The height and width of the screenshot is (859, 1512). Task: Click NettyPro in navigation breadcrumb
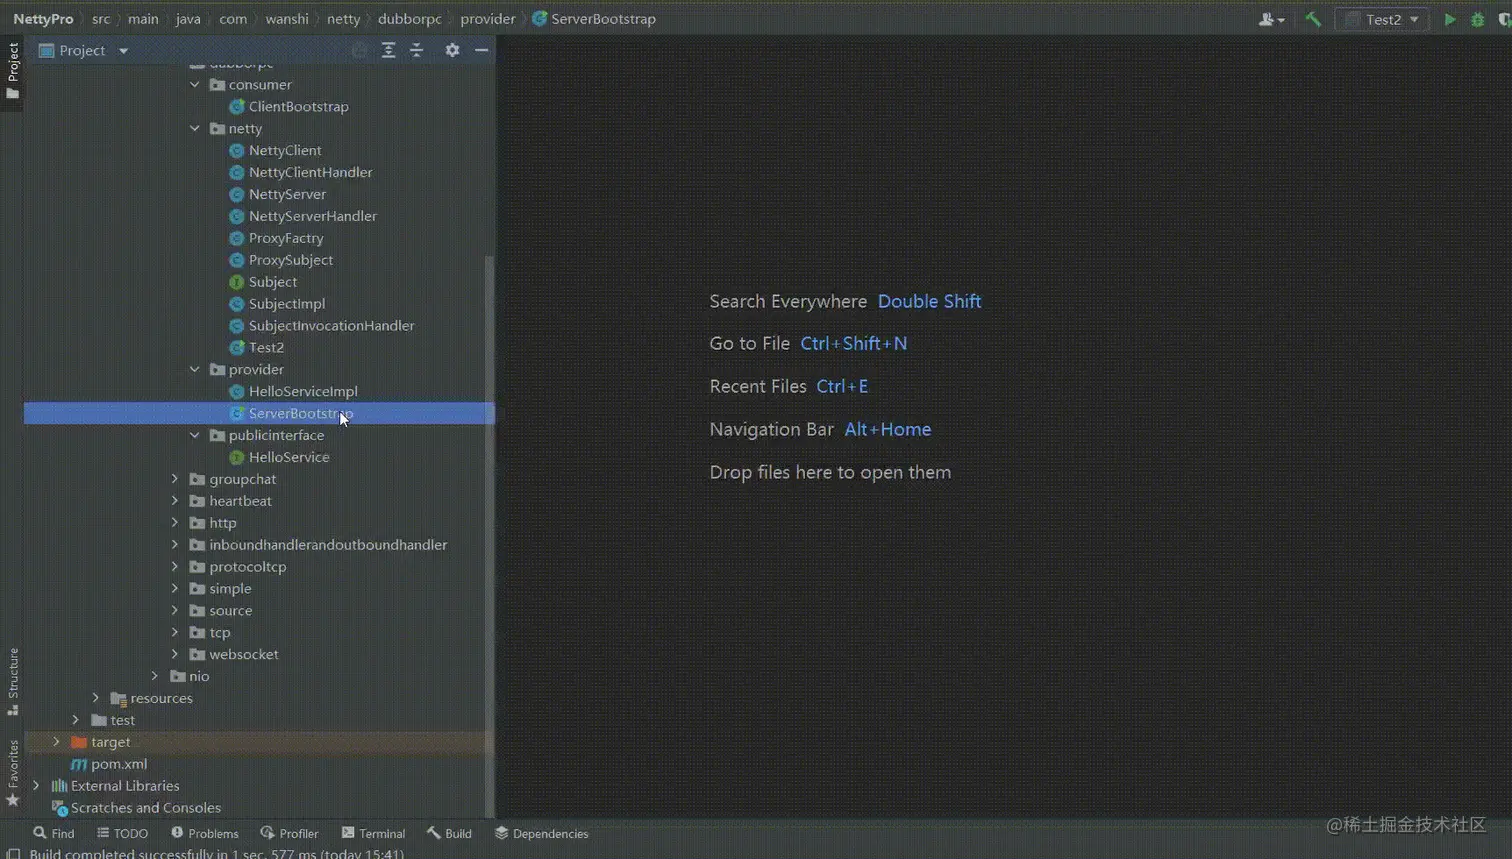pyautogui.click(x=43, y=19)
